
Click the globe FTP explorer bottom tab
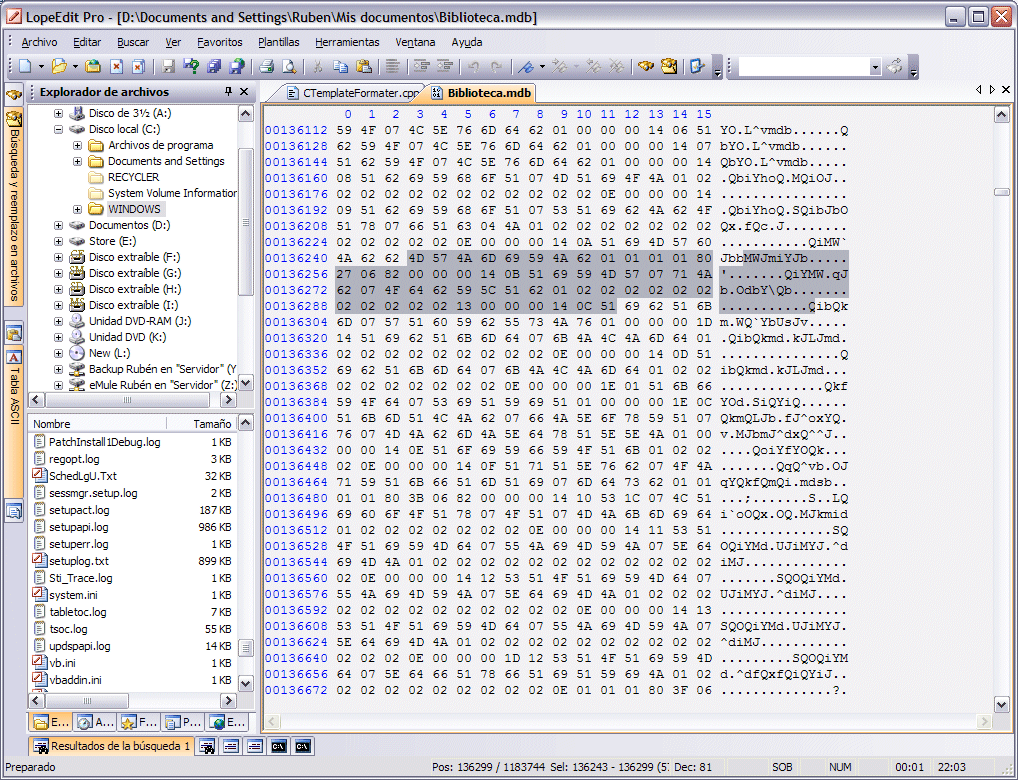(x=227, y=722)
